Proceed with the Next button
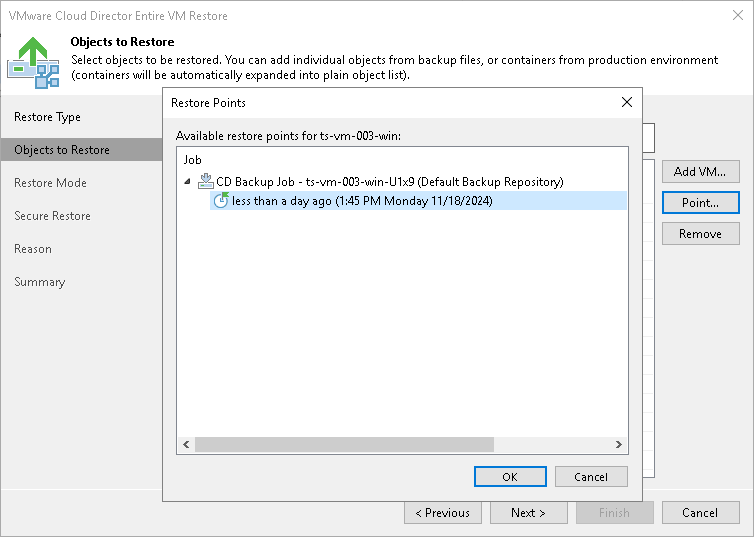The width and height of the screenshot is (754, 537). coord(528,513)
